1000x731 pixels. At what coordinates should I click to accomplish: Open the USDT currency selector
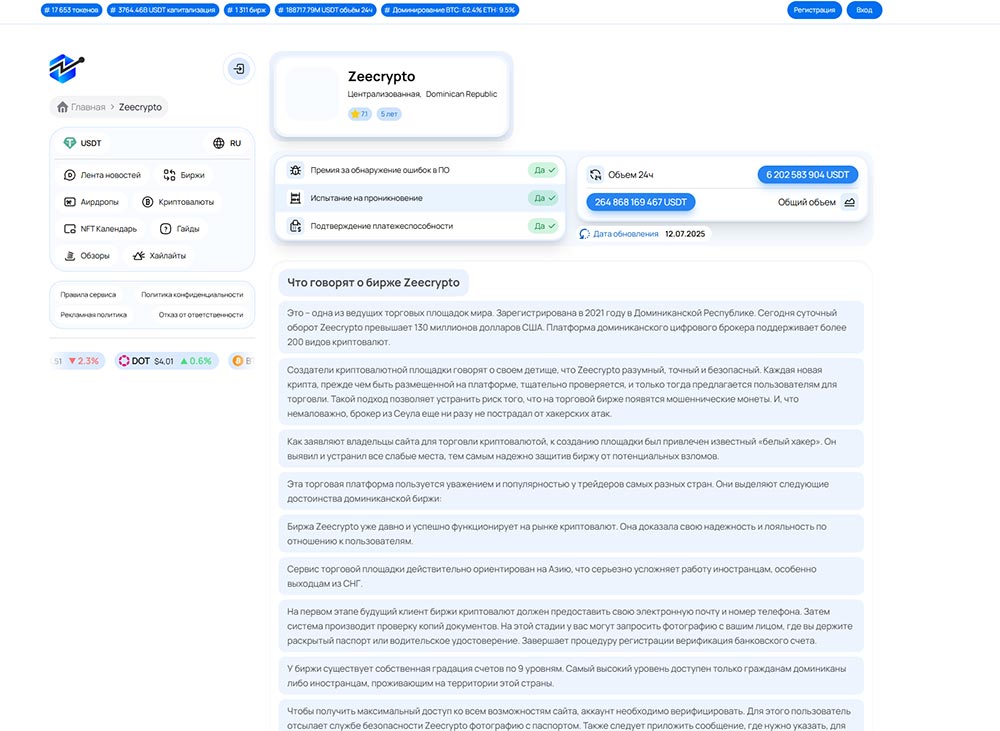[83, 143]
